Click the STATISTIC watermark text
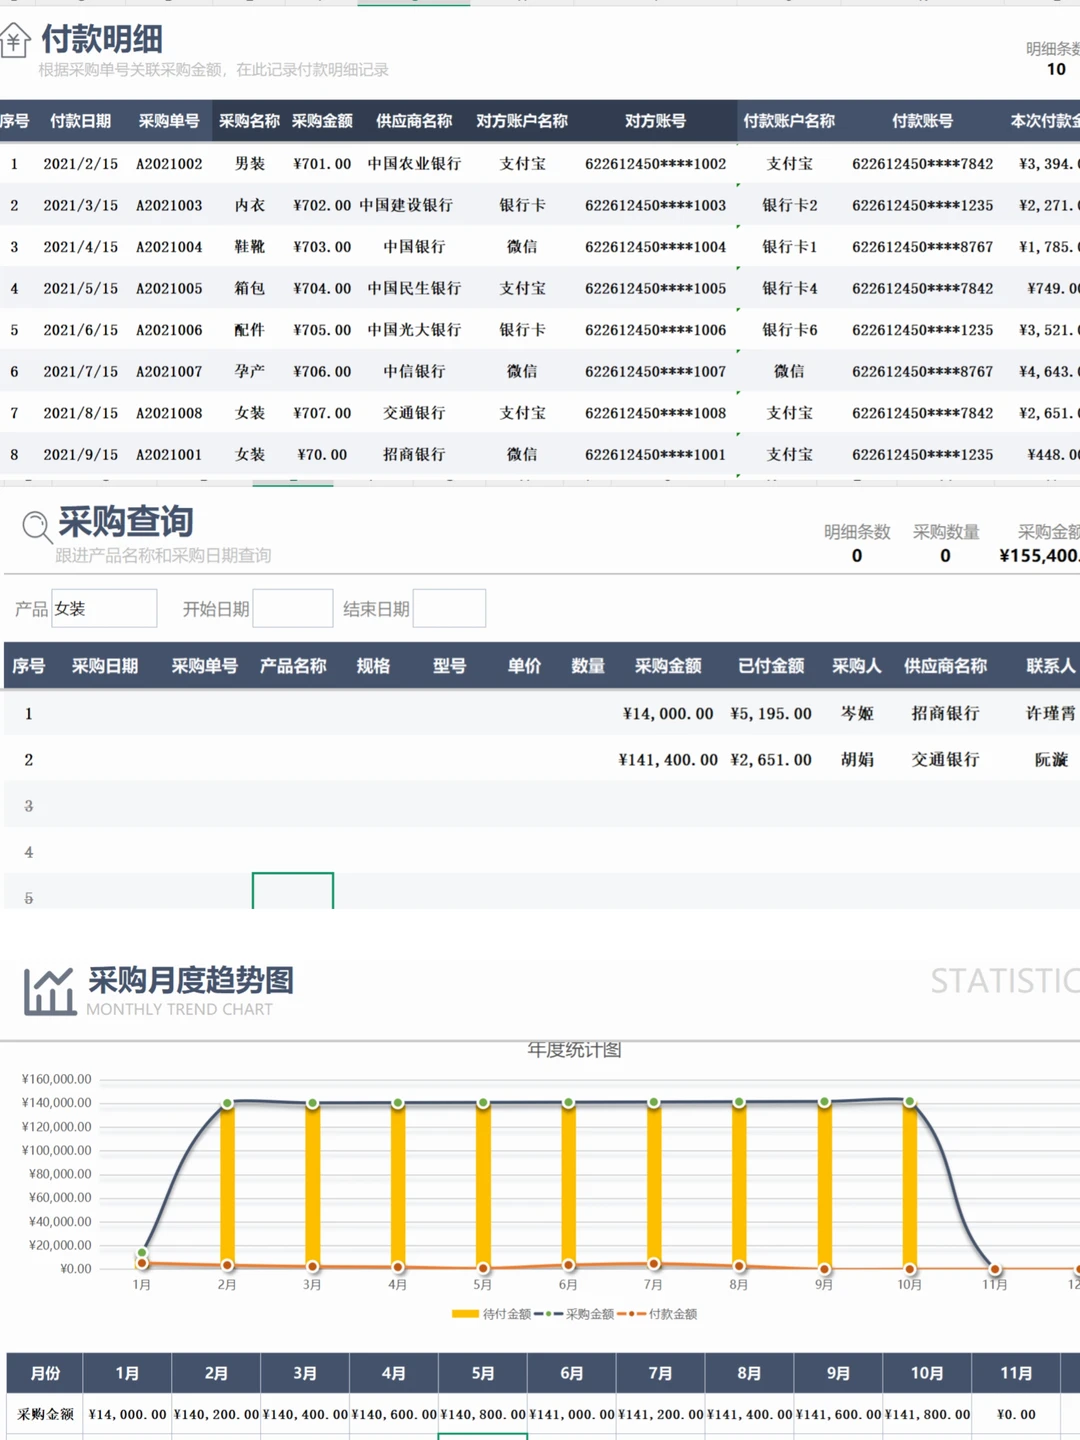1080x1440 pixels. tap(1004, 980)
